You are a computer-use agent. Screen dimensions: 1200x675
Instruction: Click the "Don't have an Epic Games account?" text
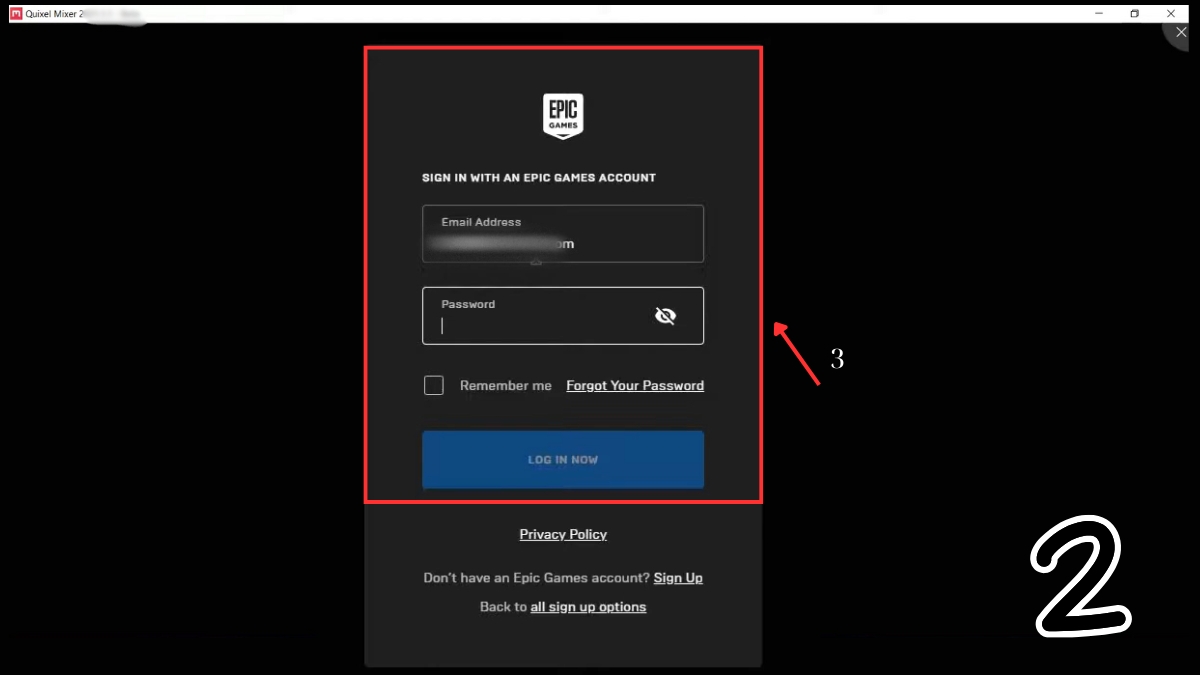(x=537, y=578)
